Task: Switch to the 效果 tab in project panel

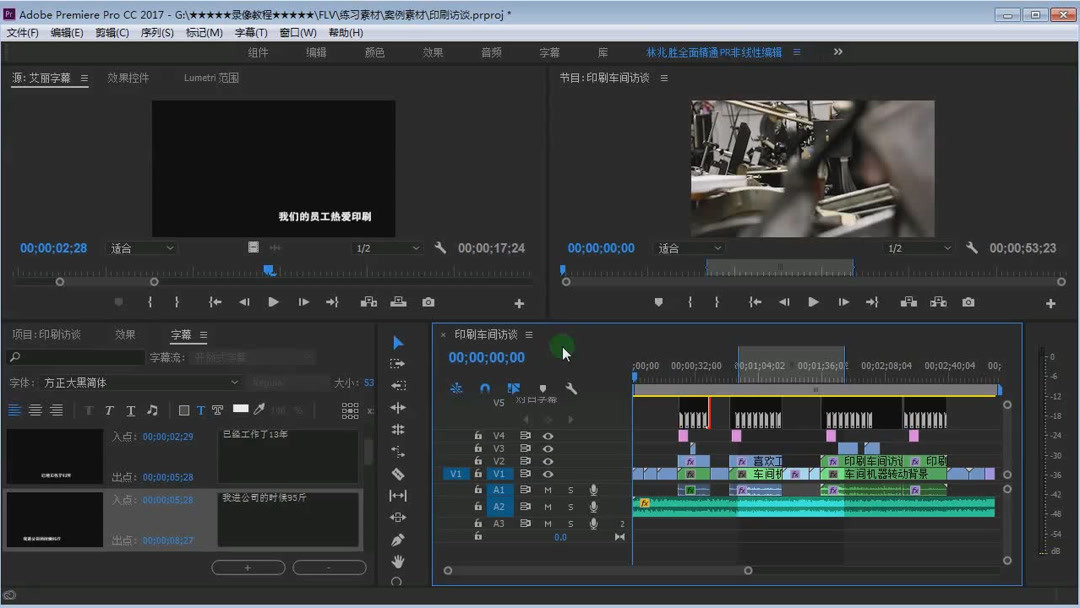Action: (125, 335)
